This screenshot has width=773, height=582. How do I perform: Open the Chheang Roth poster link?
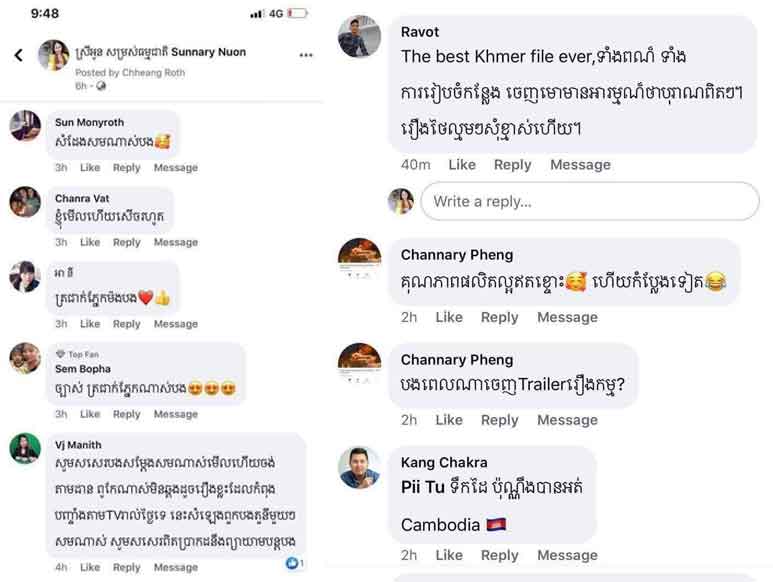[x=153, y=72]
